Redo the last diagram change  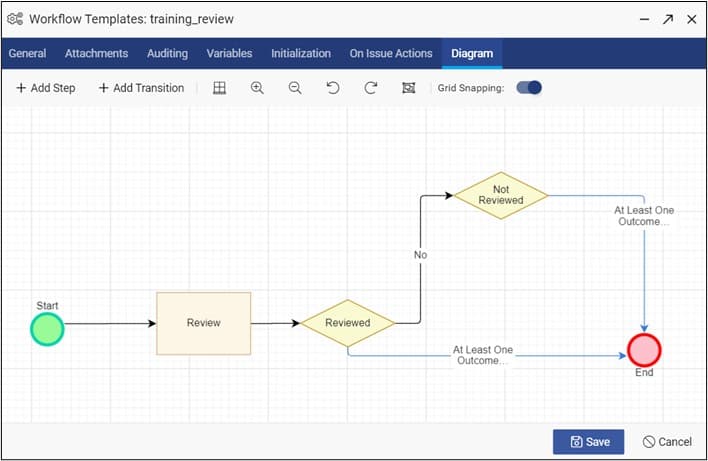pos(371,88)
